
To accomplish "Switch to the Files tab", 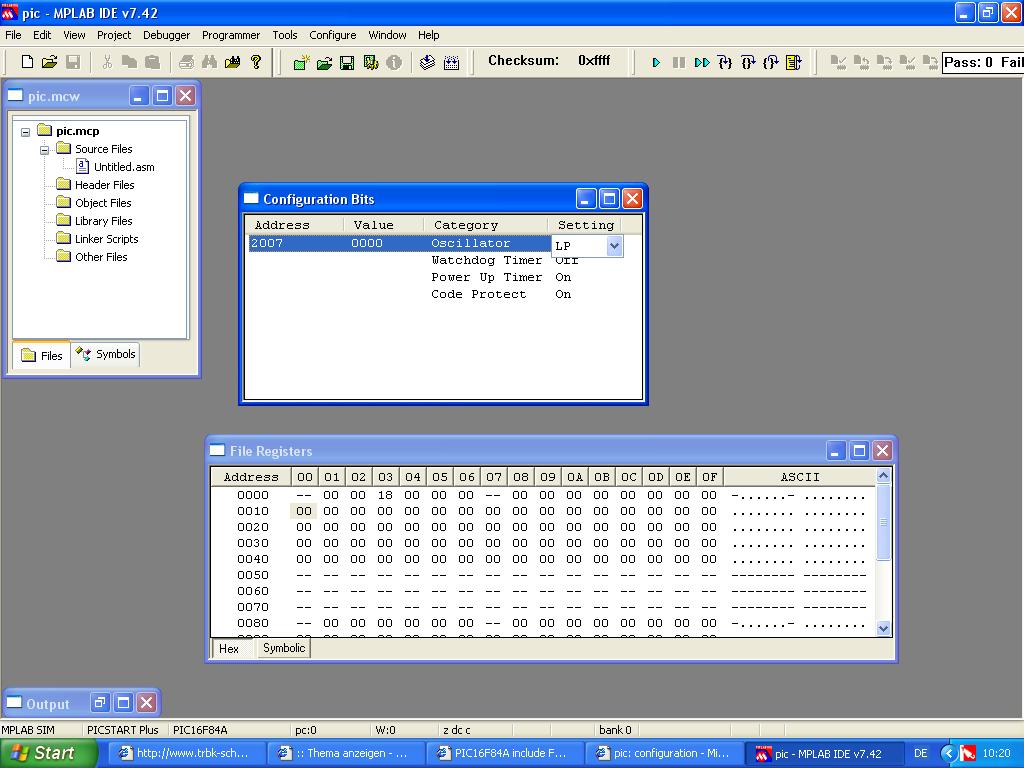I will coord(42,355).
